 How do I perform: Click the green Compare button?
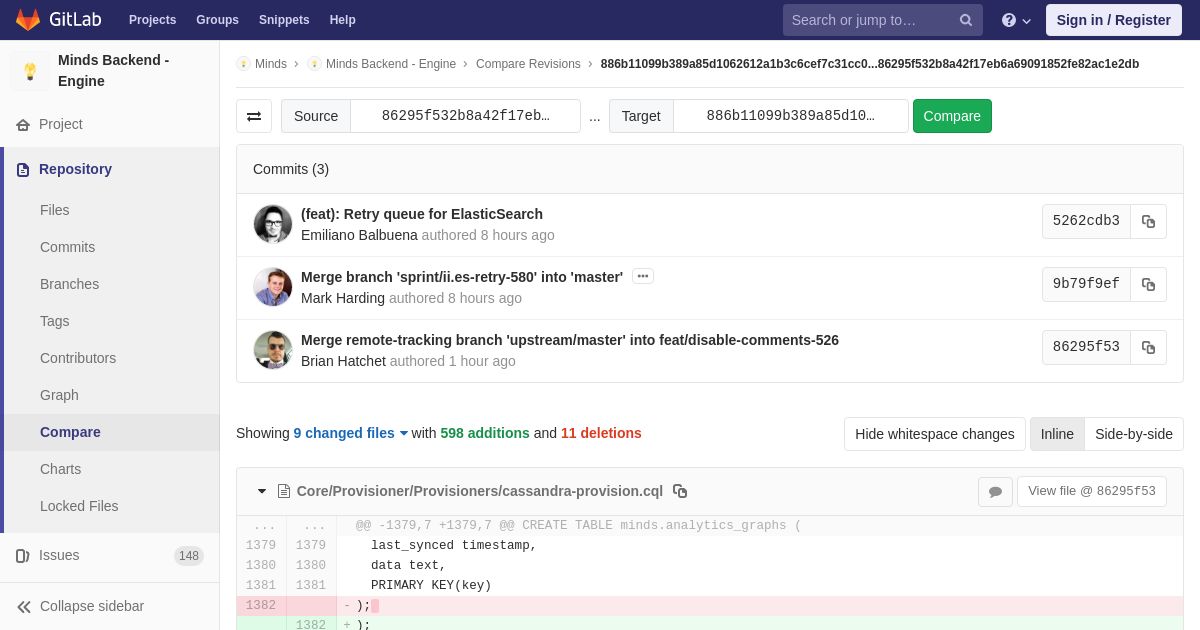pos(952,116)
